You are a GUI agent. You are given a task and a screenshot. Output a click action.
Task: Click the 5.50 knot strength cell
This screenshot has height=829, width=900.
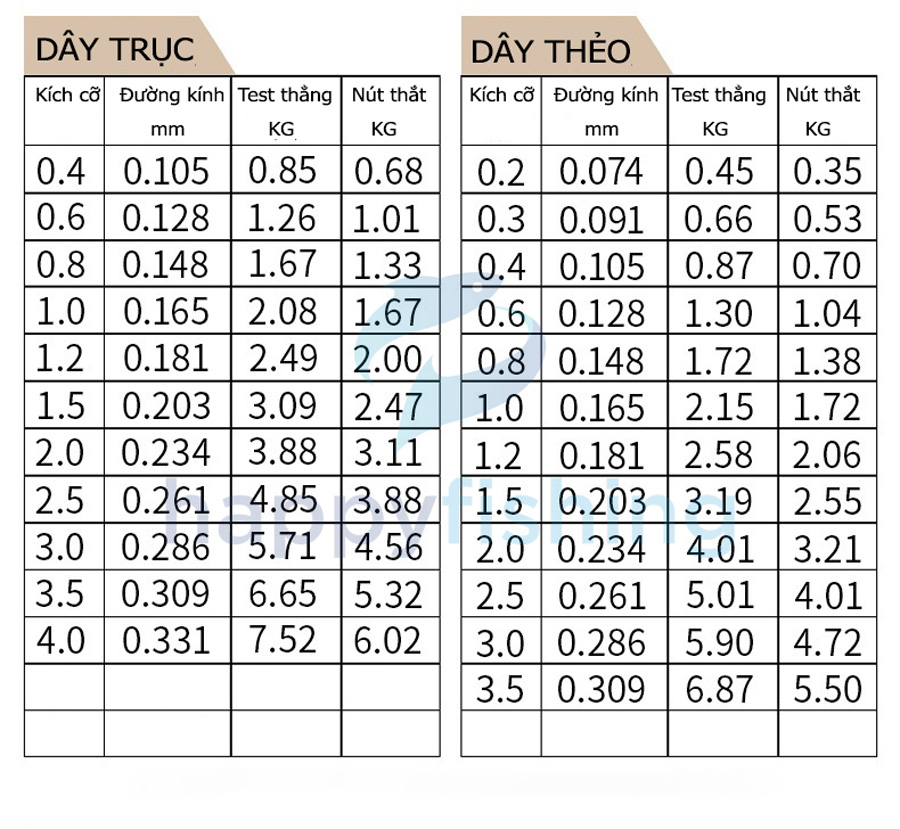(828, 688)
